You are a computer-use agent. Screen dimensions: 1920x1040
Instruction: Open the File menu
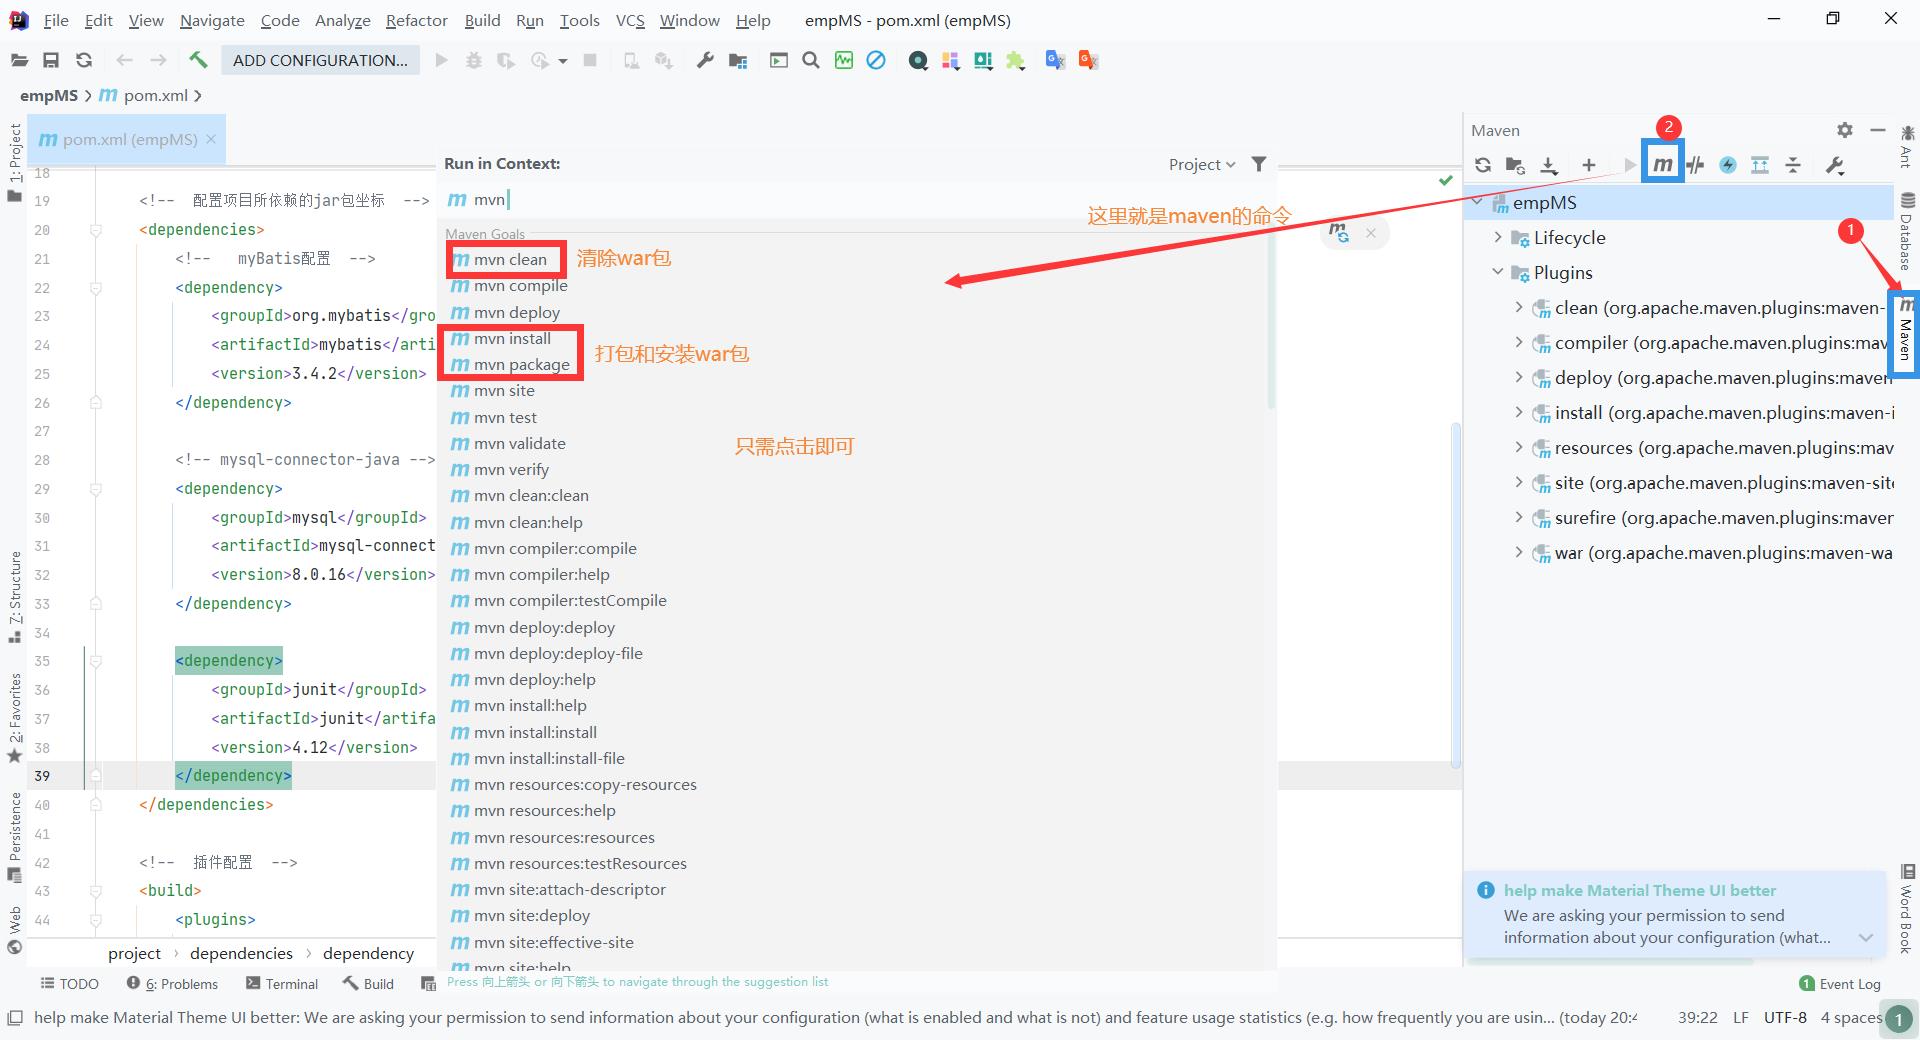click(x=56, y=20)
